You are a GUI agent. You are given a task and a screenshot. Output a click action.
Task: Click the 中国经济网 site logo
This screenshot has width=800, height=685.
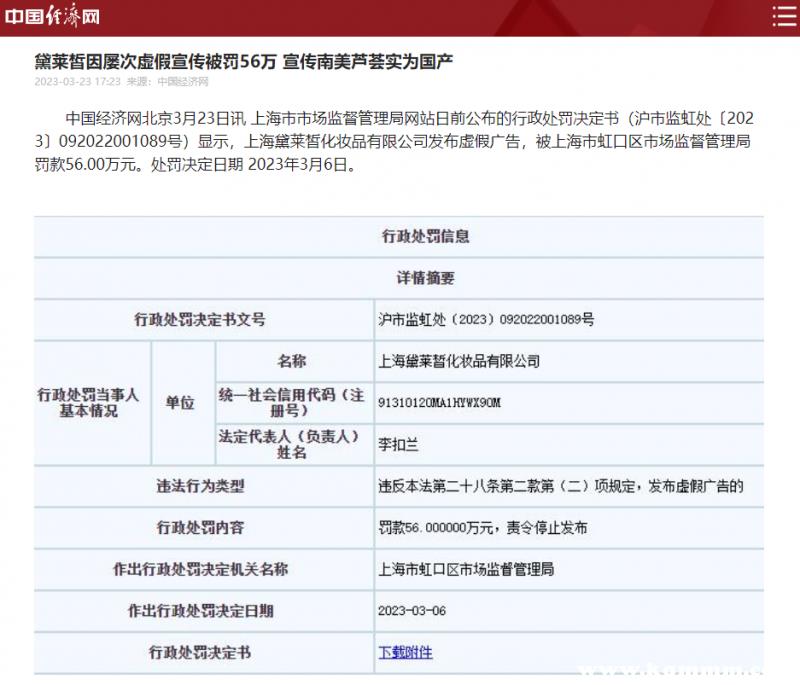[x=52, y=16]
